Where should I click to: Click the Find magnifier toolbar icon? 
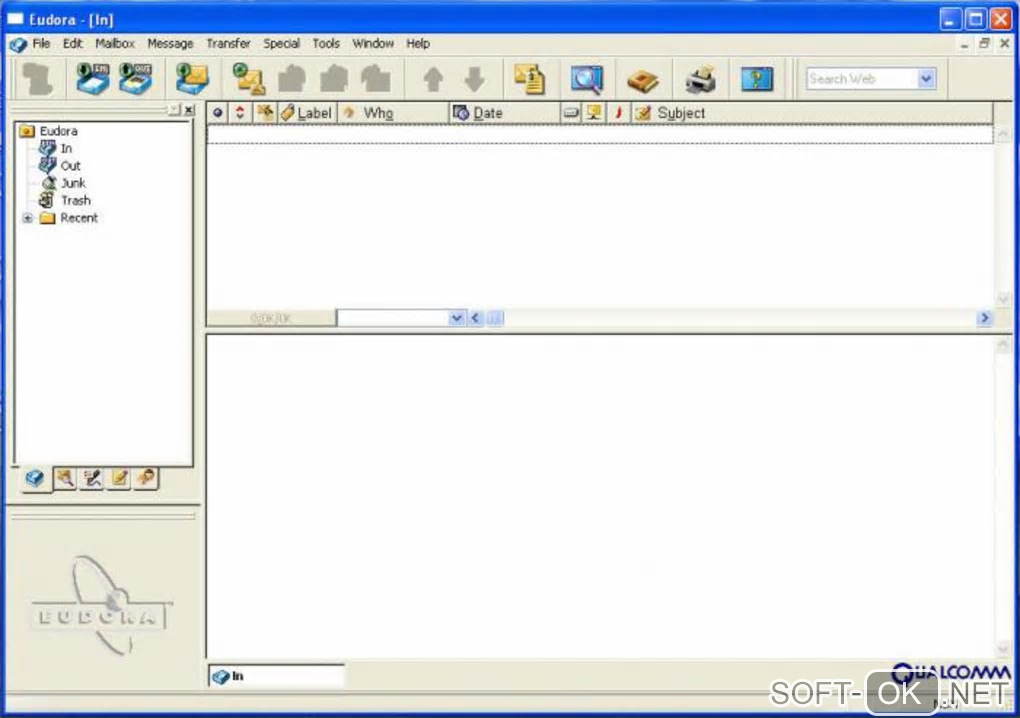click(587, 79)
